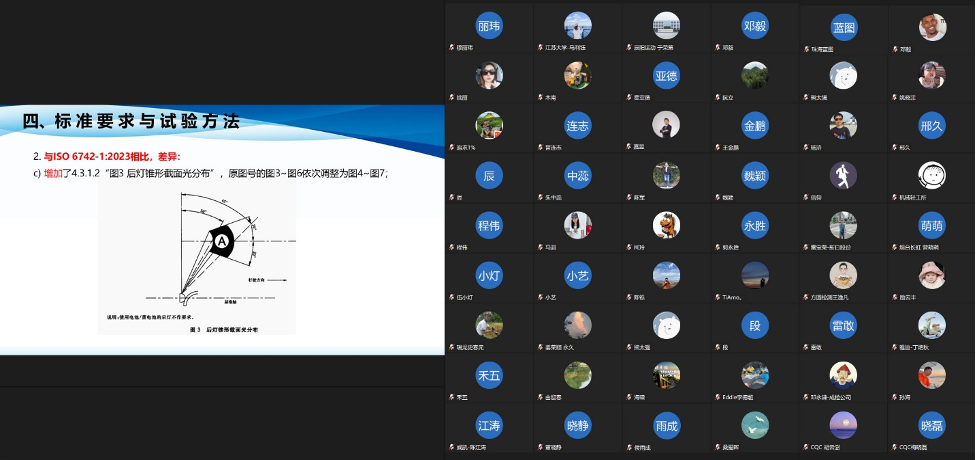Select the 晓磊 participant tile

(x=931, y=426)
